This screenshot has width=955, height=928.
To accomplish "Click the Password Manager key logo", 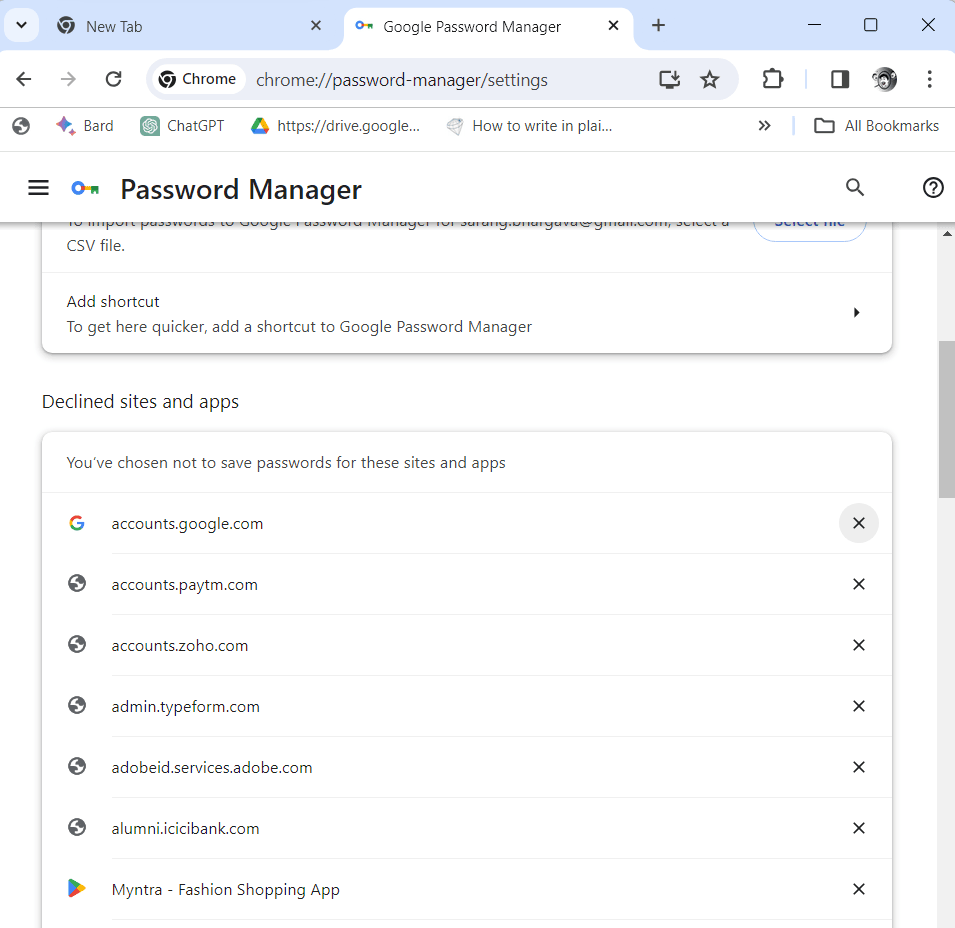I will (85, 187).
